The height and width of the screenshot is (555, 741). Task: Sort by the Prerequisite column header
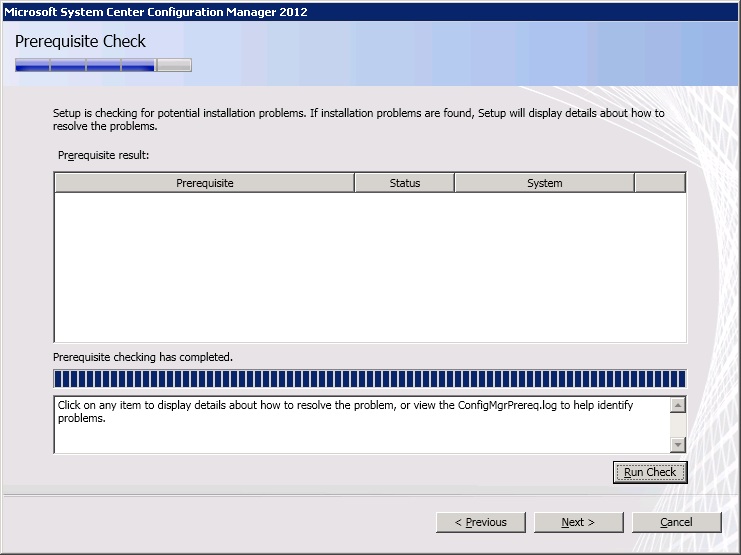205,183
